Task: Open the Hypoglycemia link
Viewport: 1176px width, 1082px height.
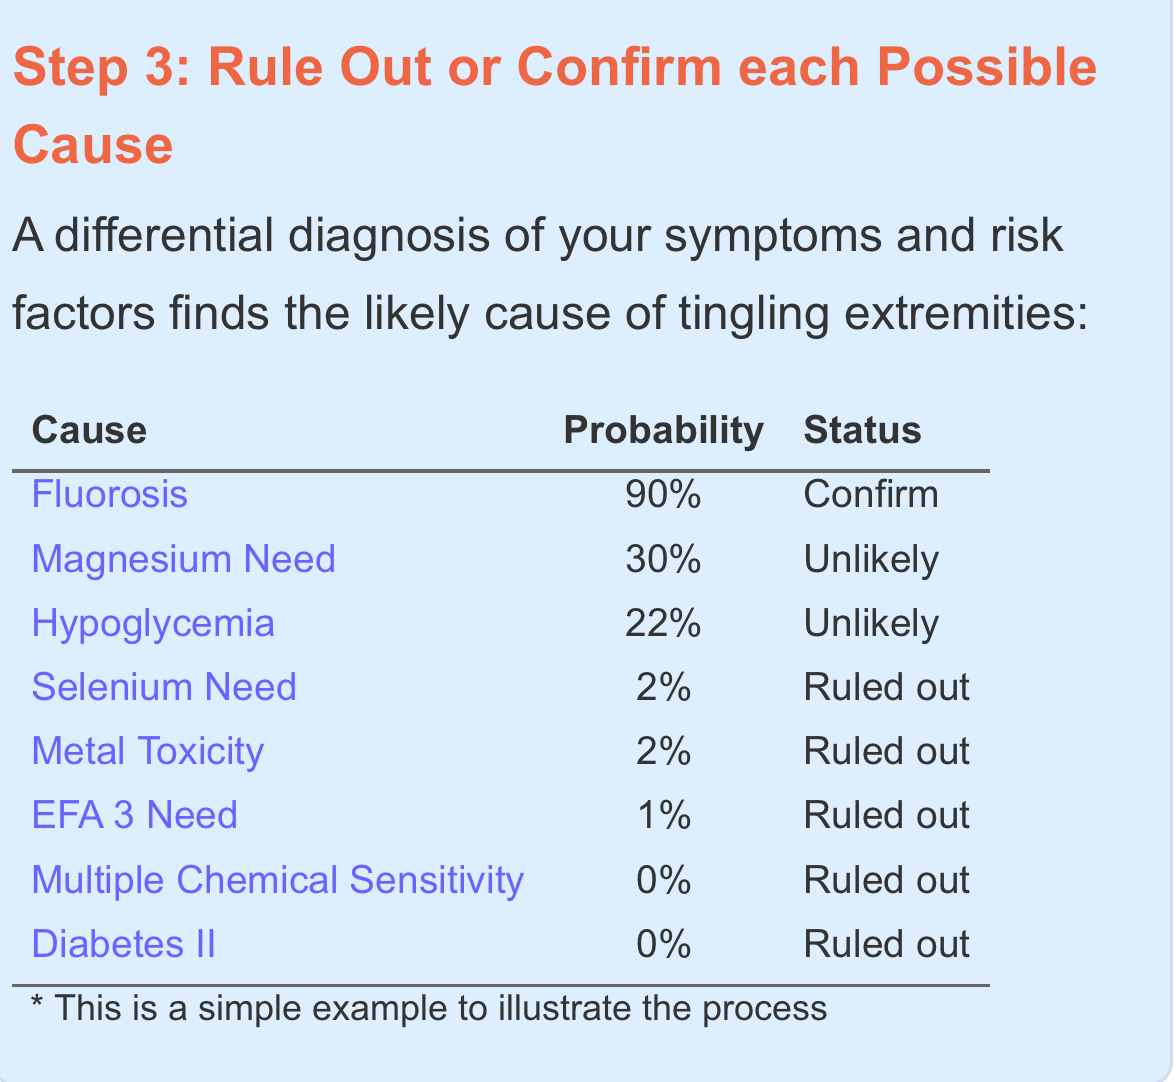Action: [153, 624]
